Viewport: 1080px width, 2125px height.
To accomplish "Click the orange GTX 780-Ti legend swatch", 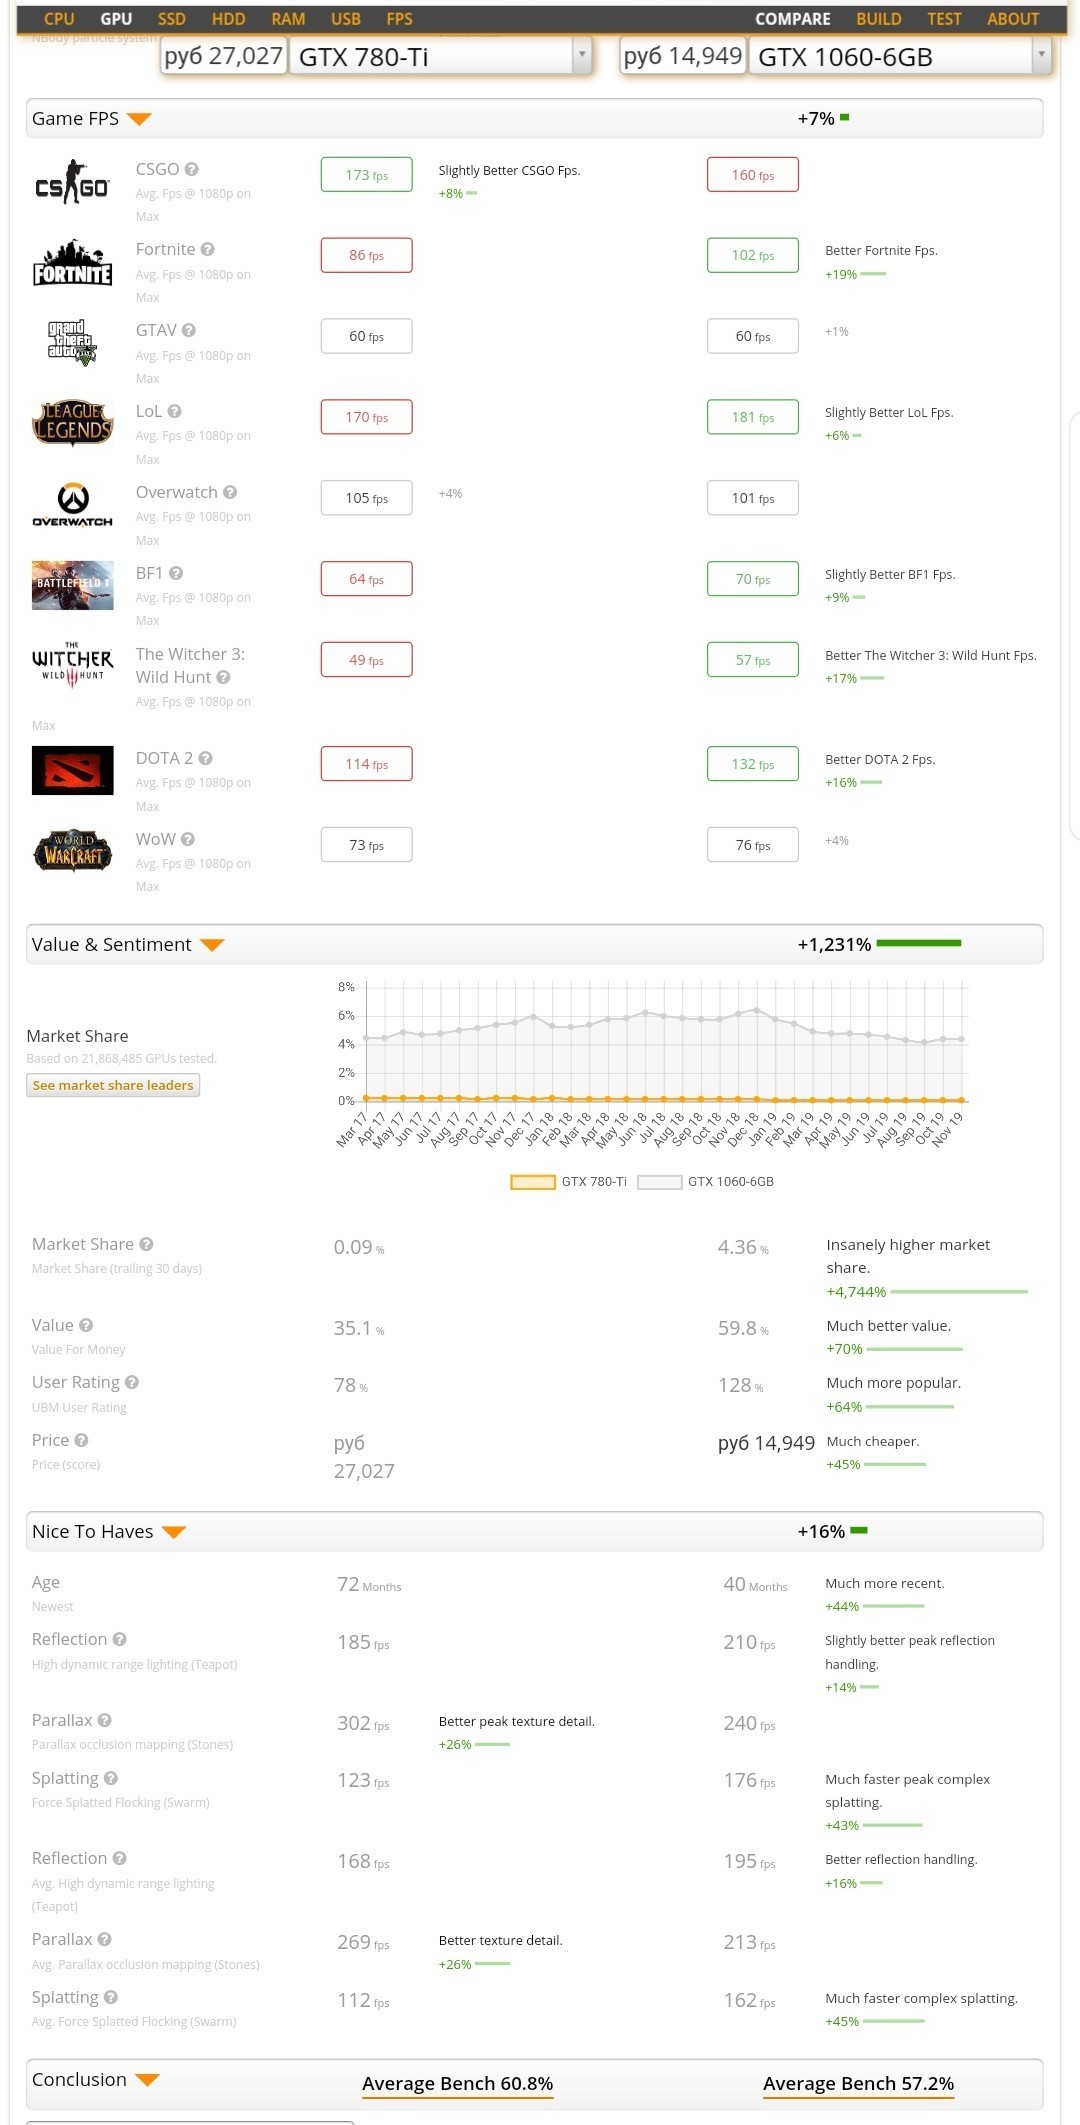I will (x=533, y=1182).
